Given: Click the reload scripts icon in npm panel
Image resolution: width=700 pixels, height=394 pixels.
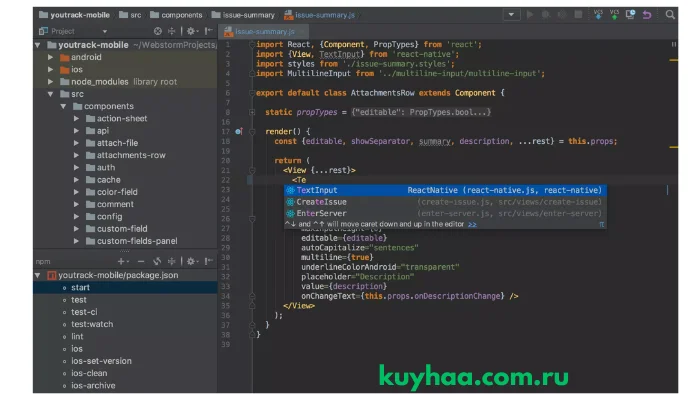Looking at the screenshot, I should [157, 261].
